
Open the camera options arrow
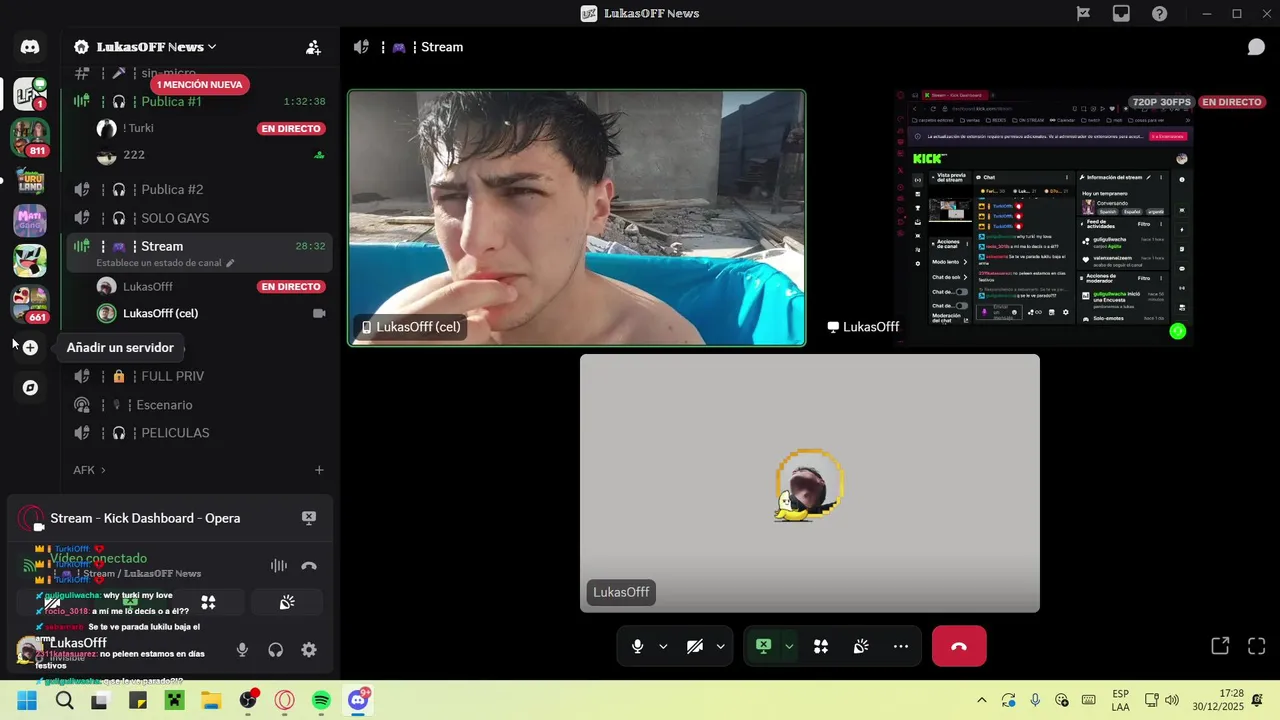pos(720,646)
